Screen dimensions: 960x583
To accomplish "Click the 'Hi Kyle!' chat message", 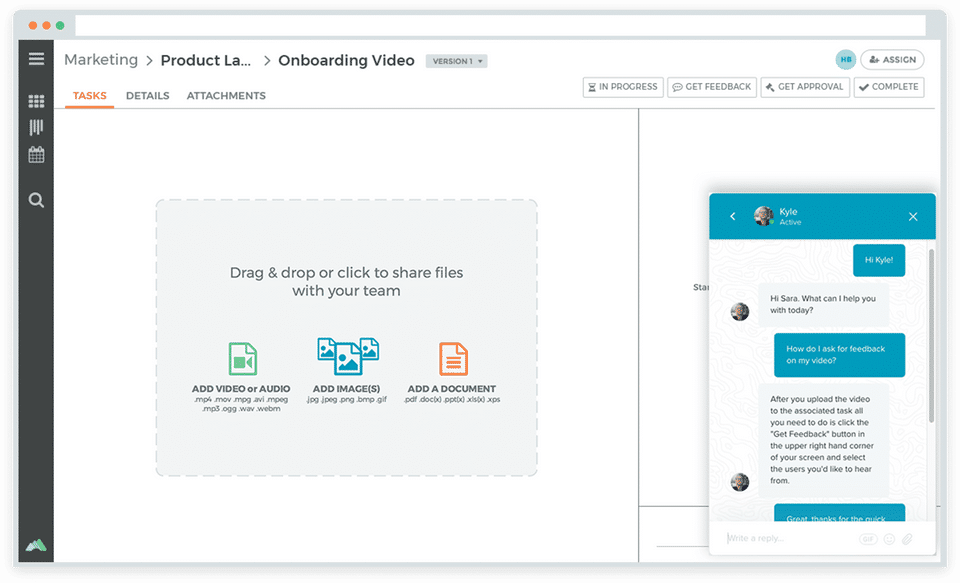I will pos(879,260).
